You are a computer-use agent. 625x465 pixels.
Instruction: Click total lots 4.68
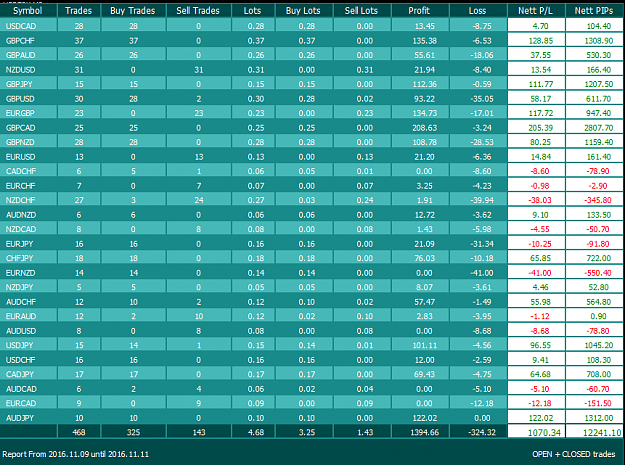pyautogui.click(x=256, y=432)
